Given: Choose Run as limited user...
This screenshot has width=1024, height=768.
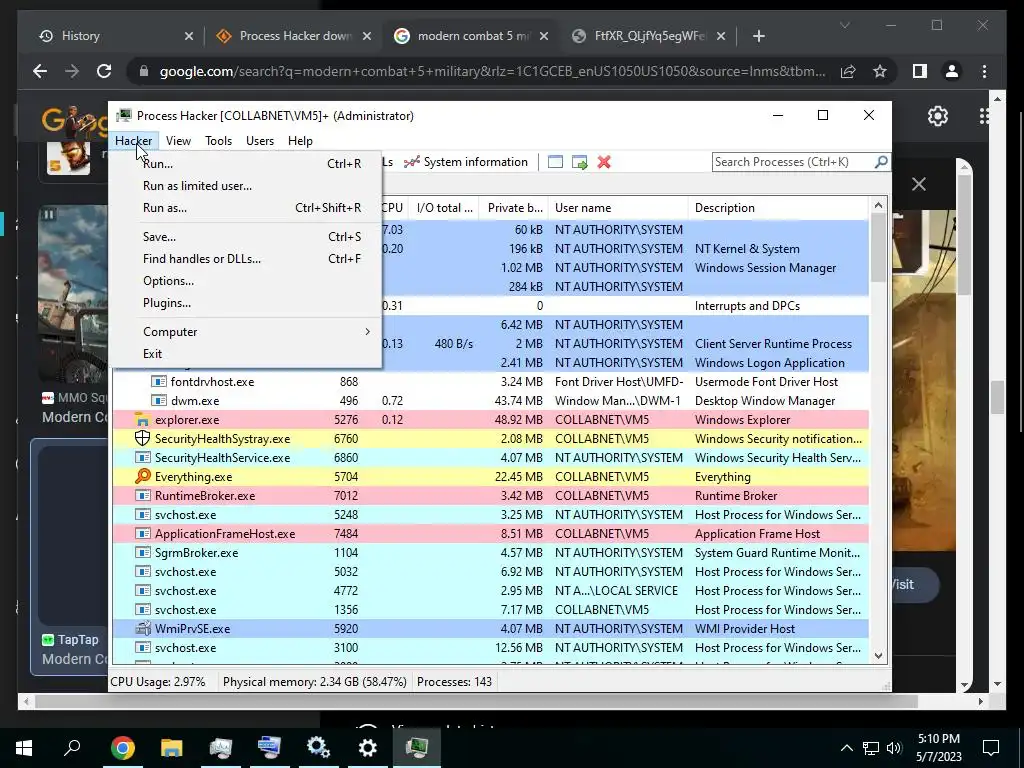Looking at the screenshot, I should click(245, 185).
